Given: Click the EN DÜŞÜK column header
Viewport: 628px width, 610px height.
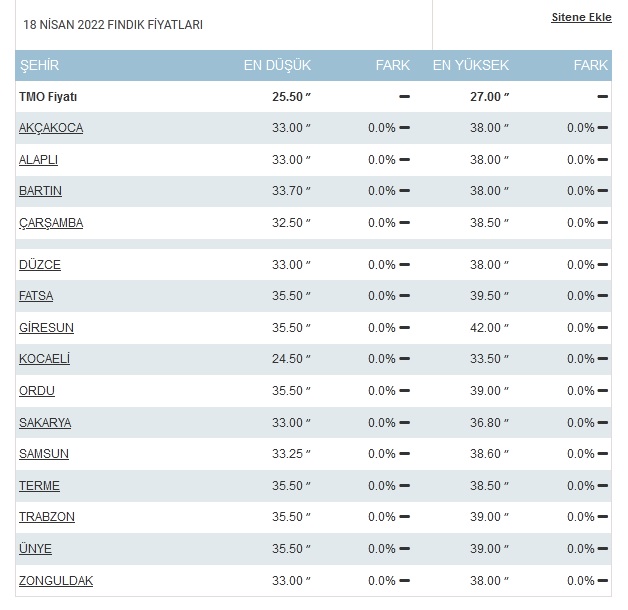Looking at the screenshot, I should 277,65.
